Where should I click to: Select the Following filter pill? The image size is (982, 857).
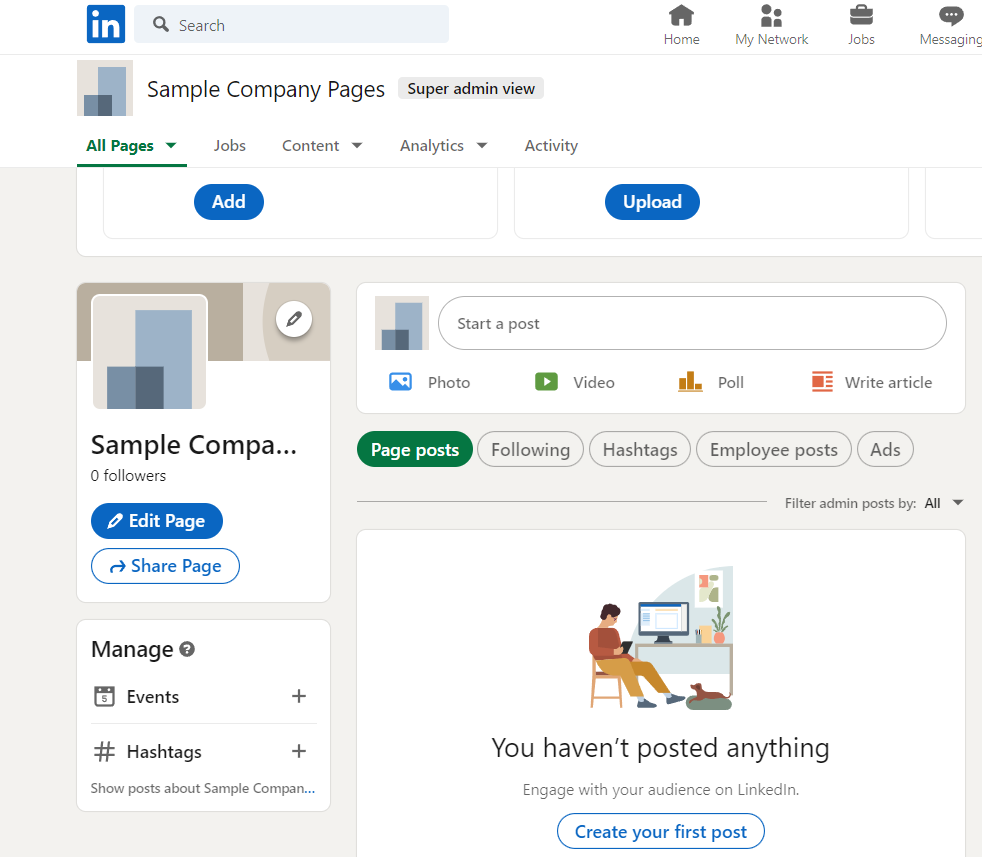tap(530, 449)
